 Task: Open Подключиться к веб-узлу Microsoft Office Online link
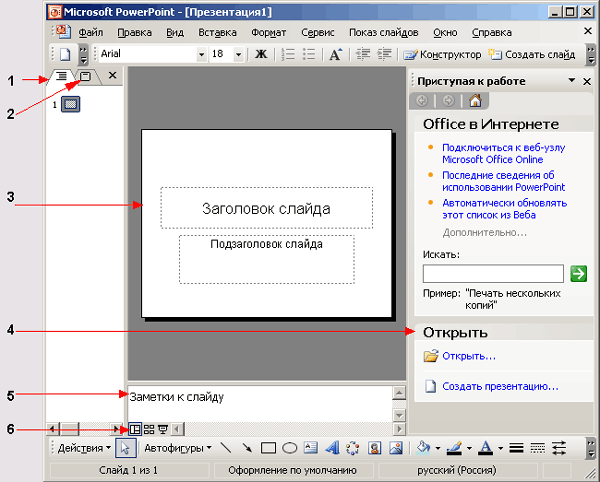[x=504, y=153]
